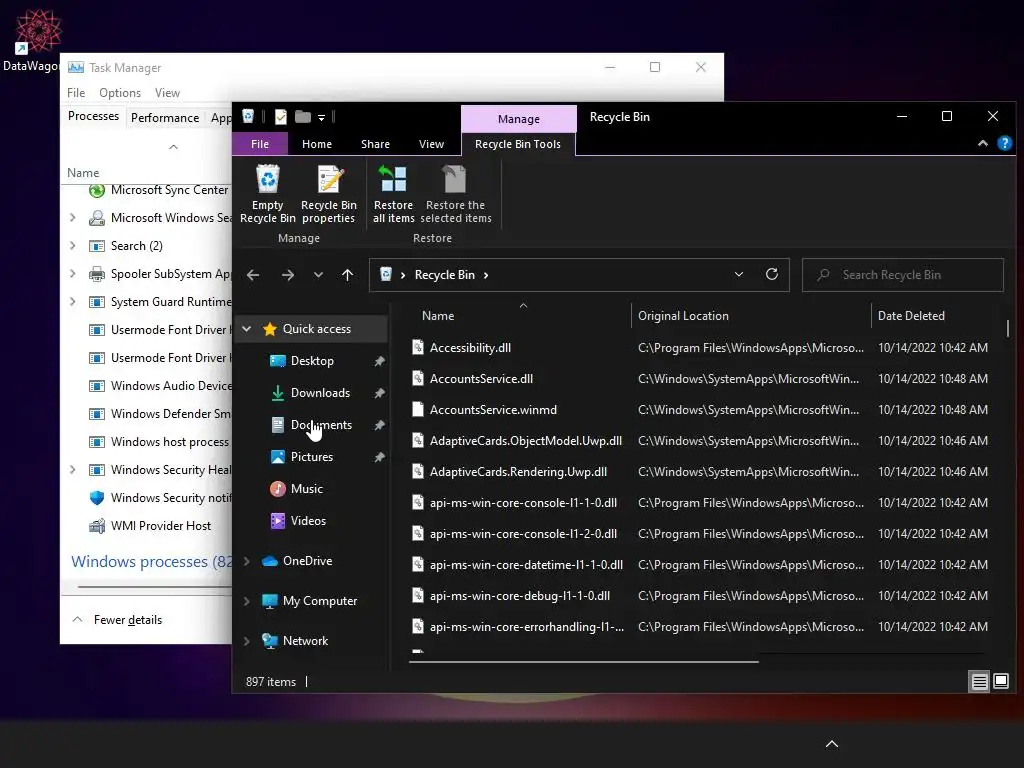Open the DataWagon desktop shortcut

coord(33,39)
